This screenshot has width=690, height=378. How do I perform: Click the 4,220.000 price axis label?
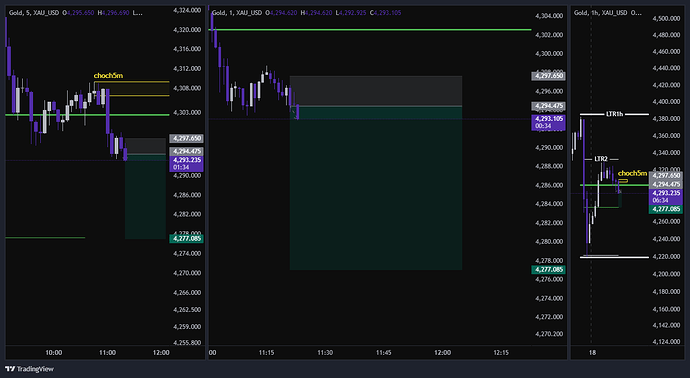[x=666, y=257]
